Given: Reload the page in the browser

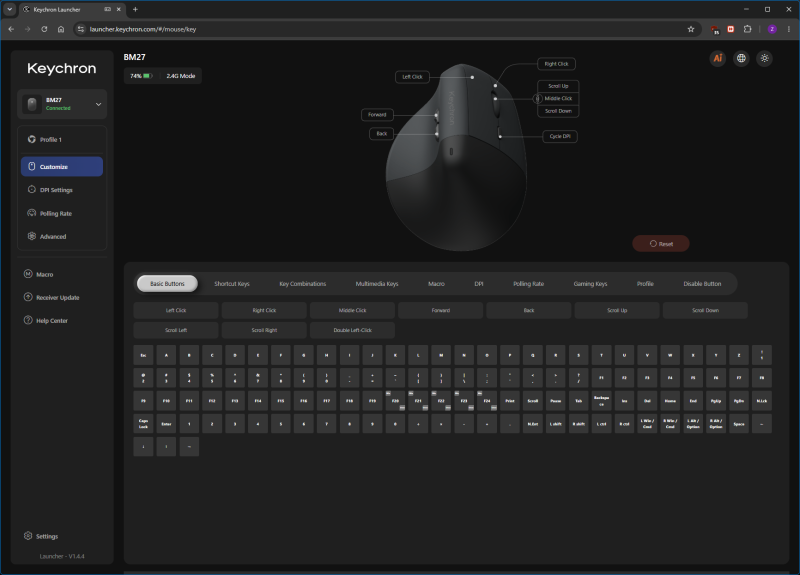Looking at the screenshot, I should click(x=44, y=29).
